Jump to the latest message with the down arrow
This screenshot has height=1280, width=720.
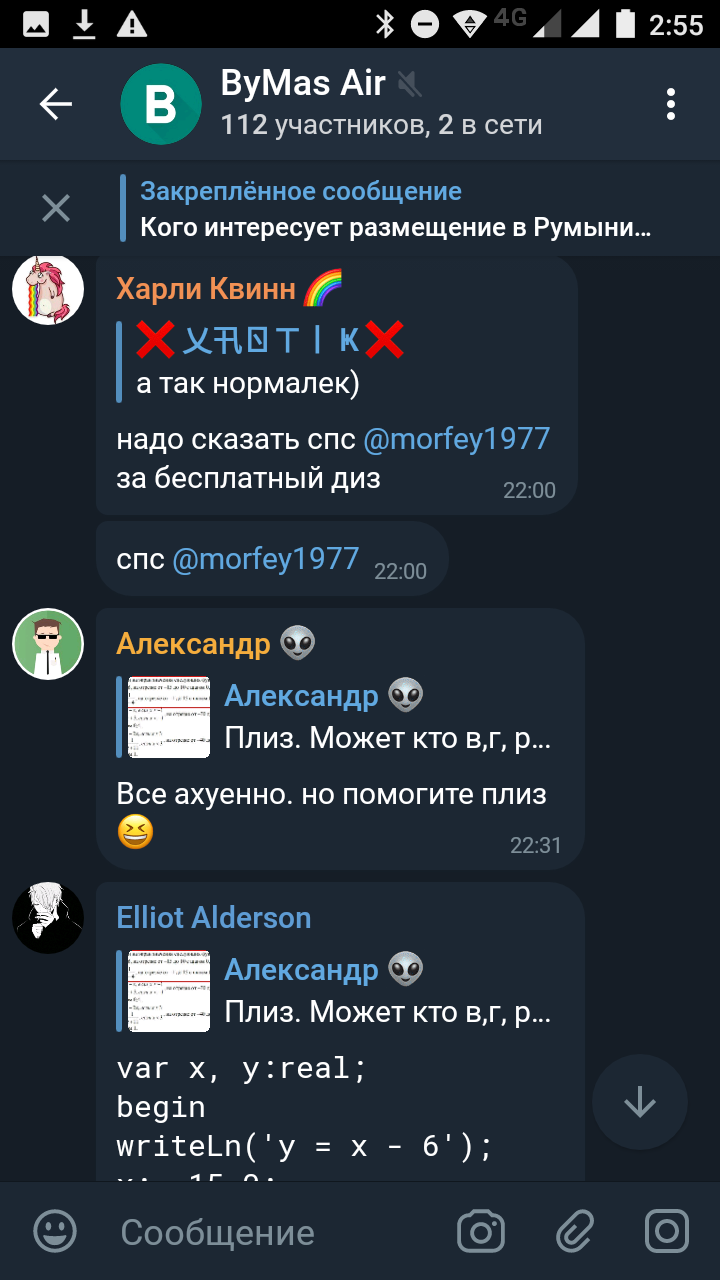pos(640,1102)
